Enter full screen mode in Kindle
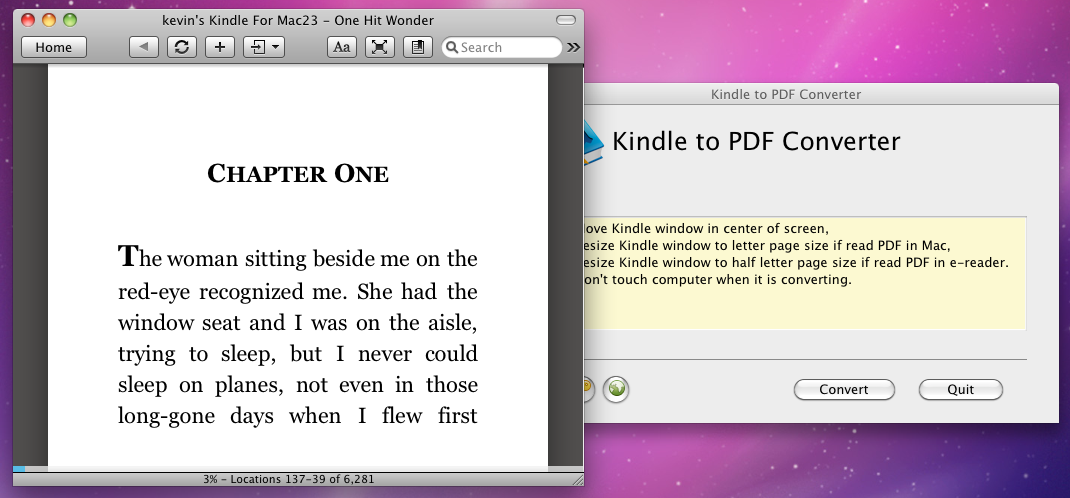The image size is (1070, 498). pyautogui.click(x=380, y=47)
